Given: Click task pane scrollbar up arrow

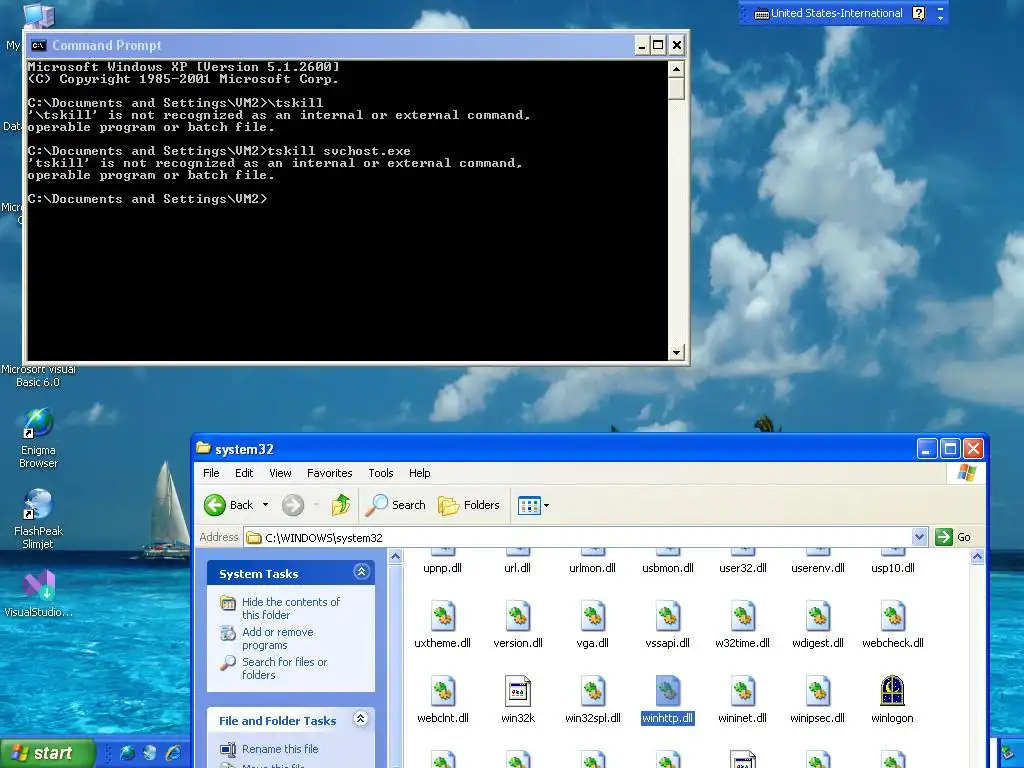Looking at the screenshot, I should [x=395, y=557].
